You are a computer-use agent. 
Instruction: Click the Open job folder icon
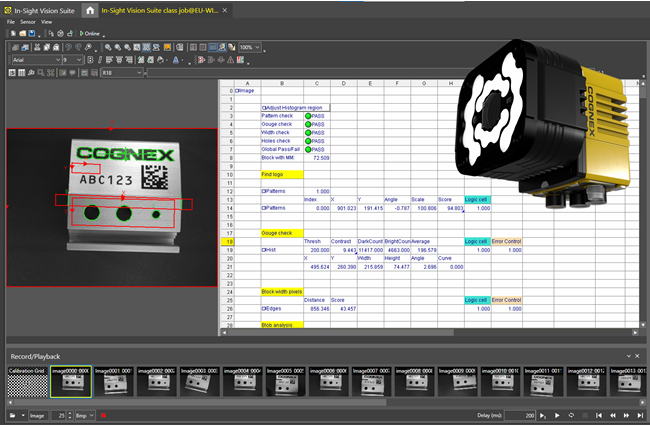pyautogui.click(x=22, y=32)
